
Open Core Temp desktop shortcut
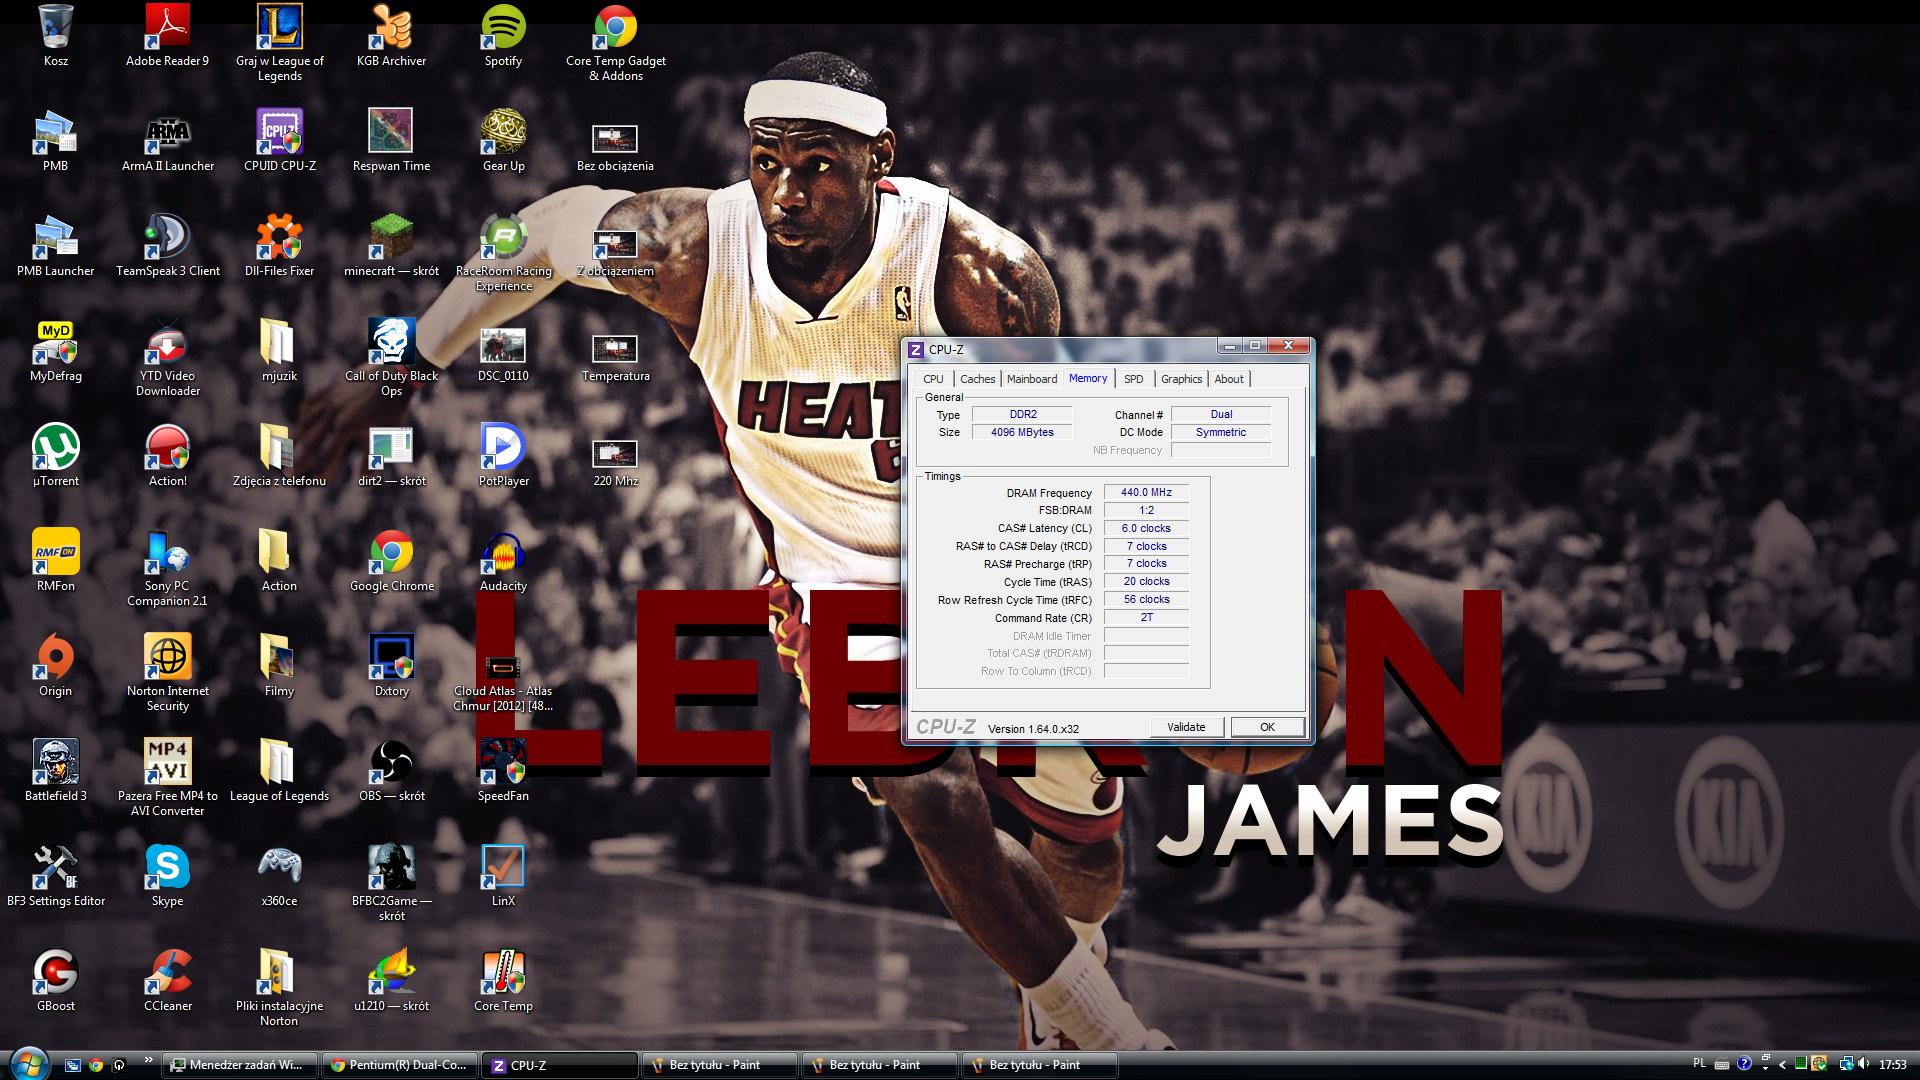(x=503, y=973)
